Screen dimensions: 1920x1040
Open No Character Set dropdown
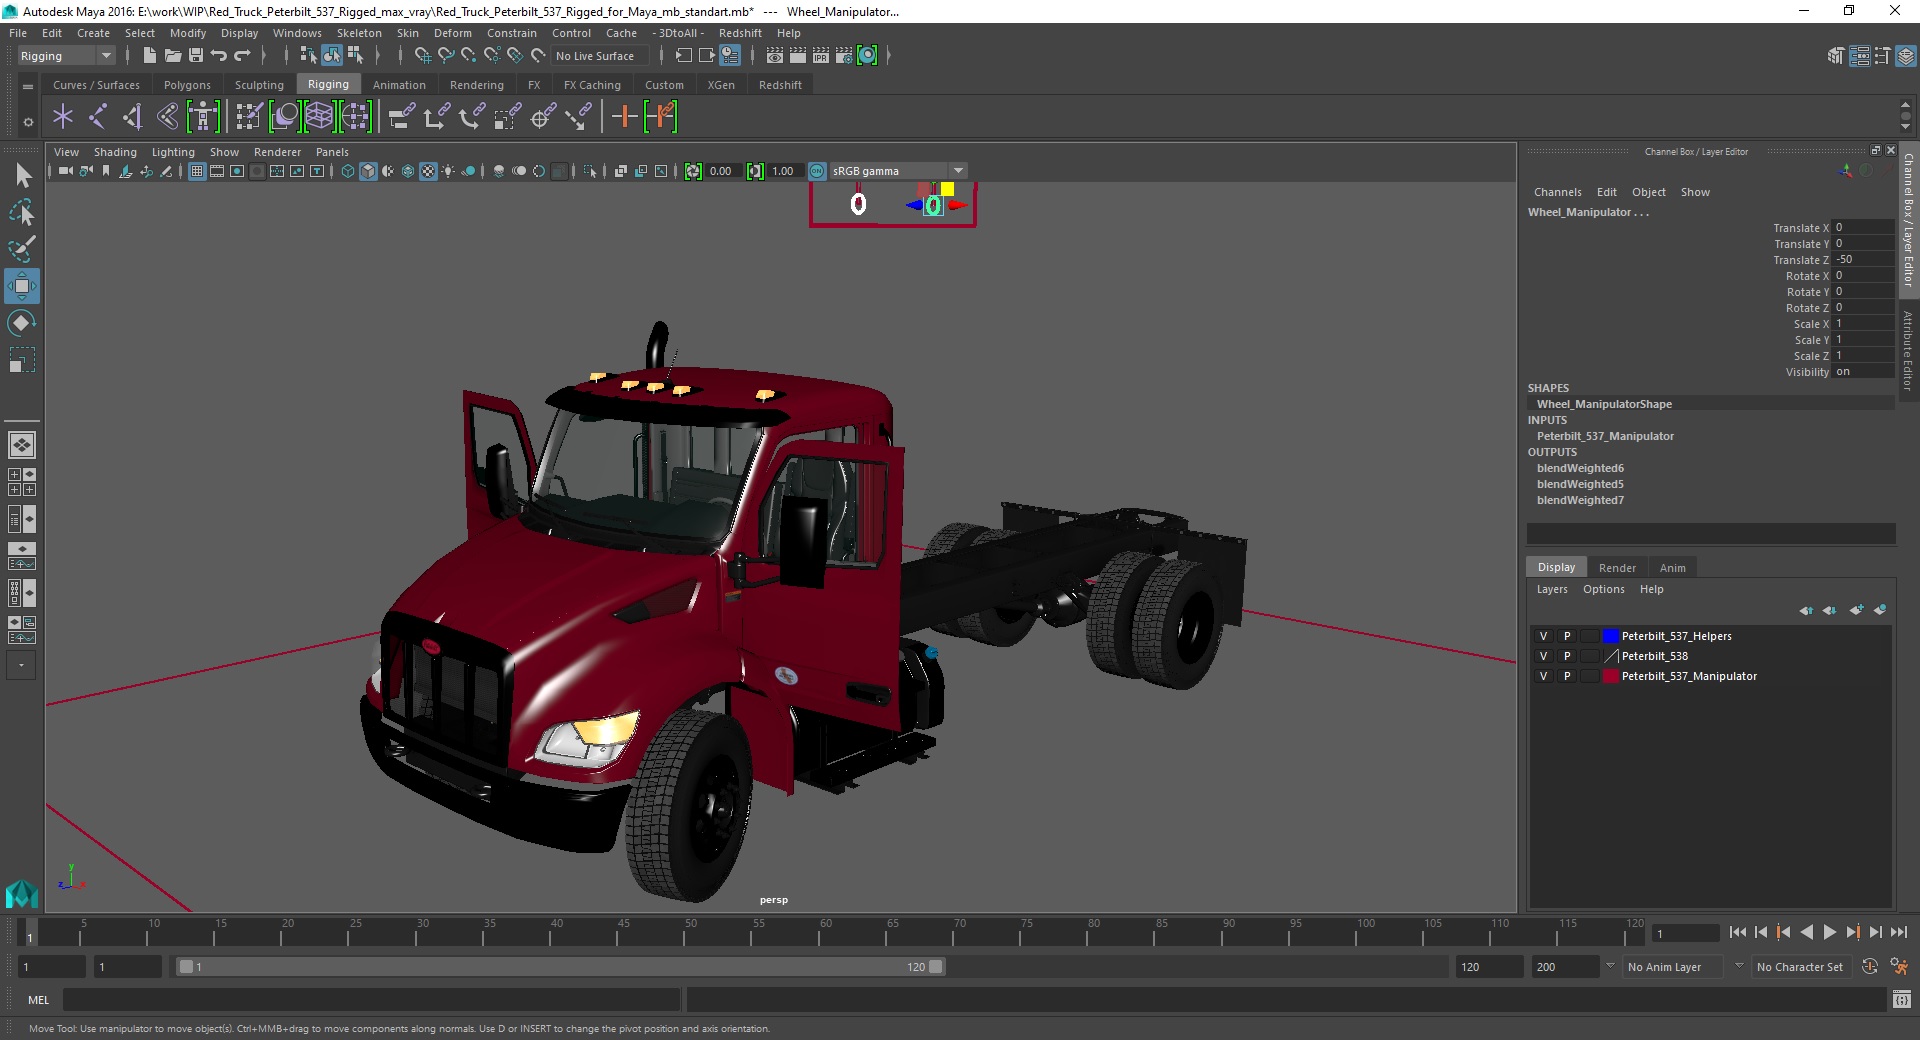pyautogui.click(x=1800, y=967)
